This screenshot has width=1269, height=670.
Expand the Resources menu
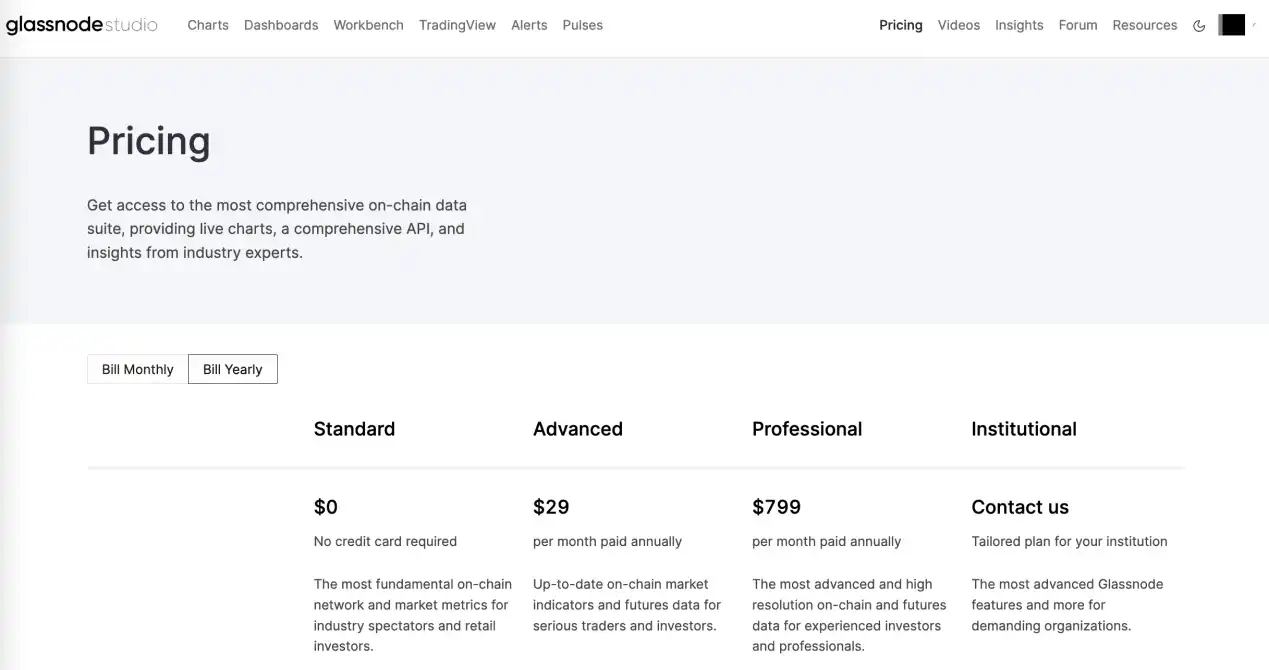[x=1144, y=25]
